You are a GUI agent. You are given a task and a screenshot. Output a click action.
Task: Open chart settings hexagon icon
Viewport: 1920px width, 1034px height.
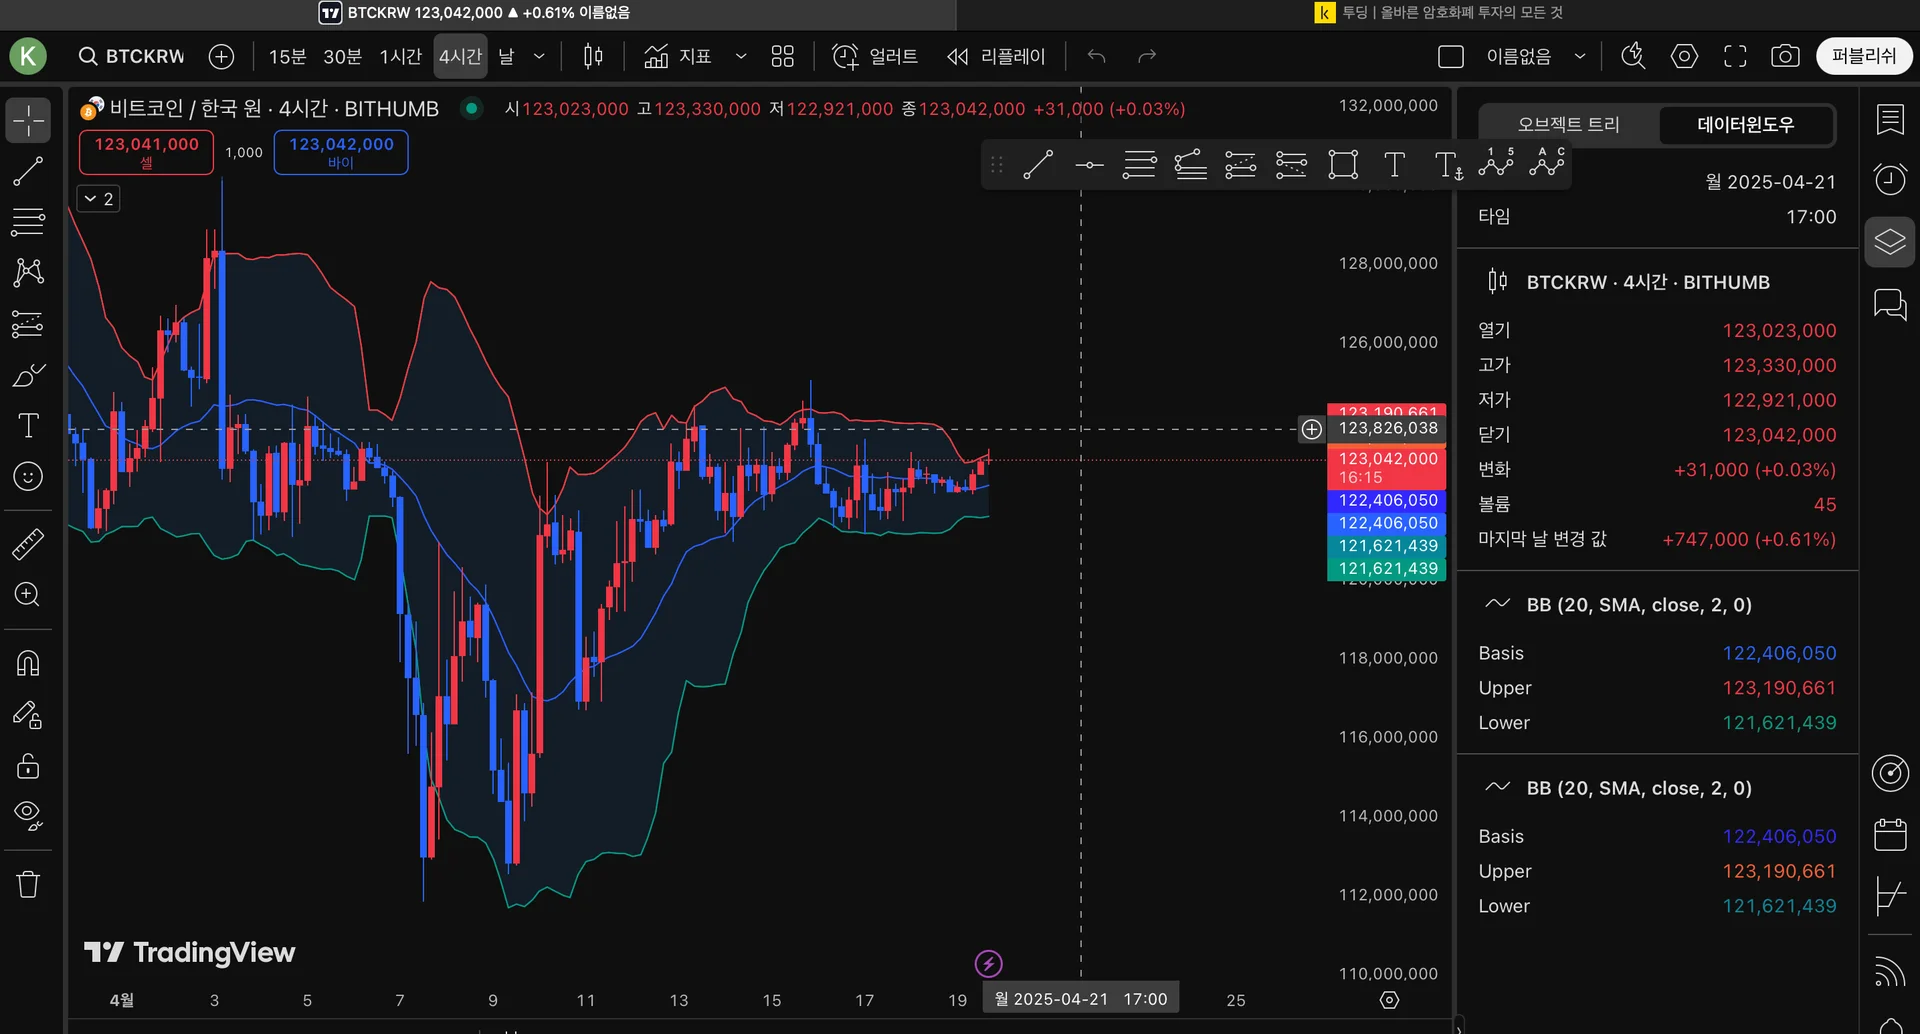[x=1684, y=56]
